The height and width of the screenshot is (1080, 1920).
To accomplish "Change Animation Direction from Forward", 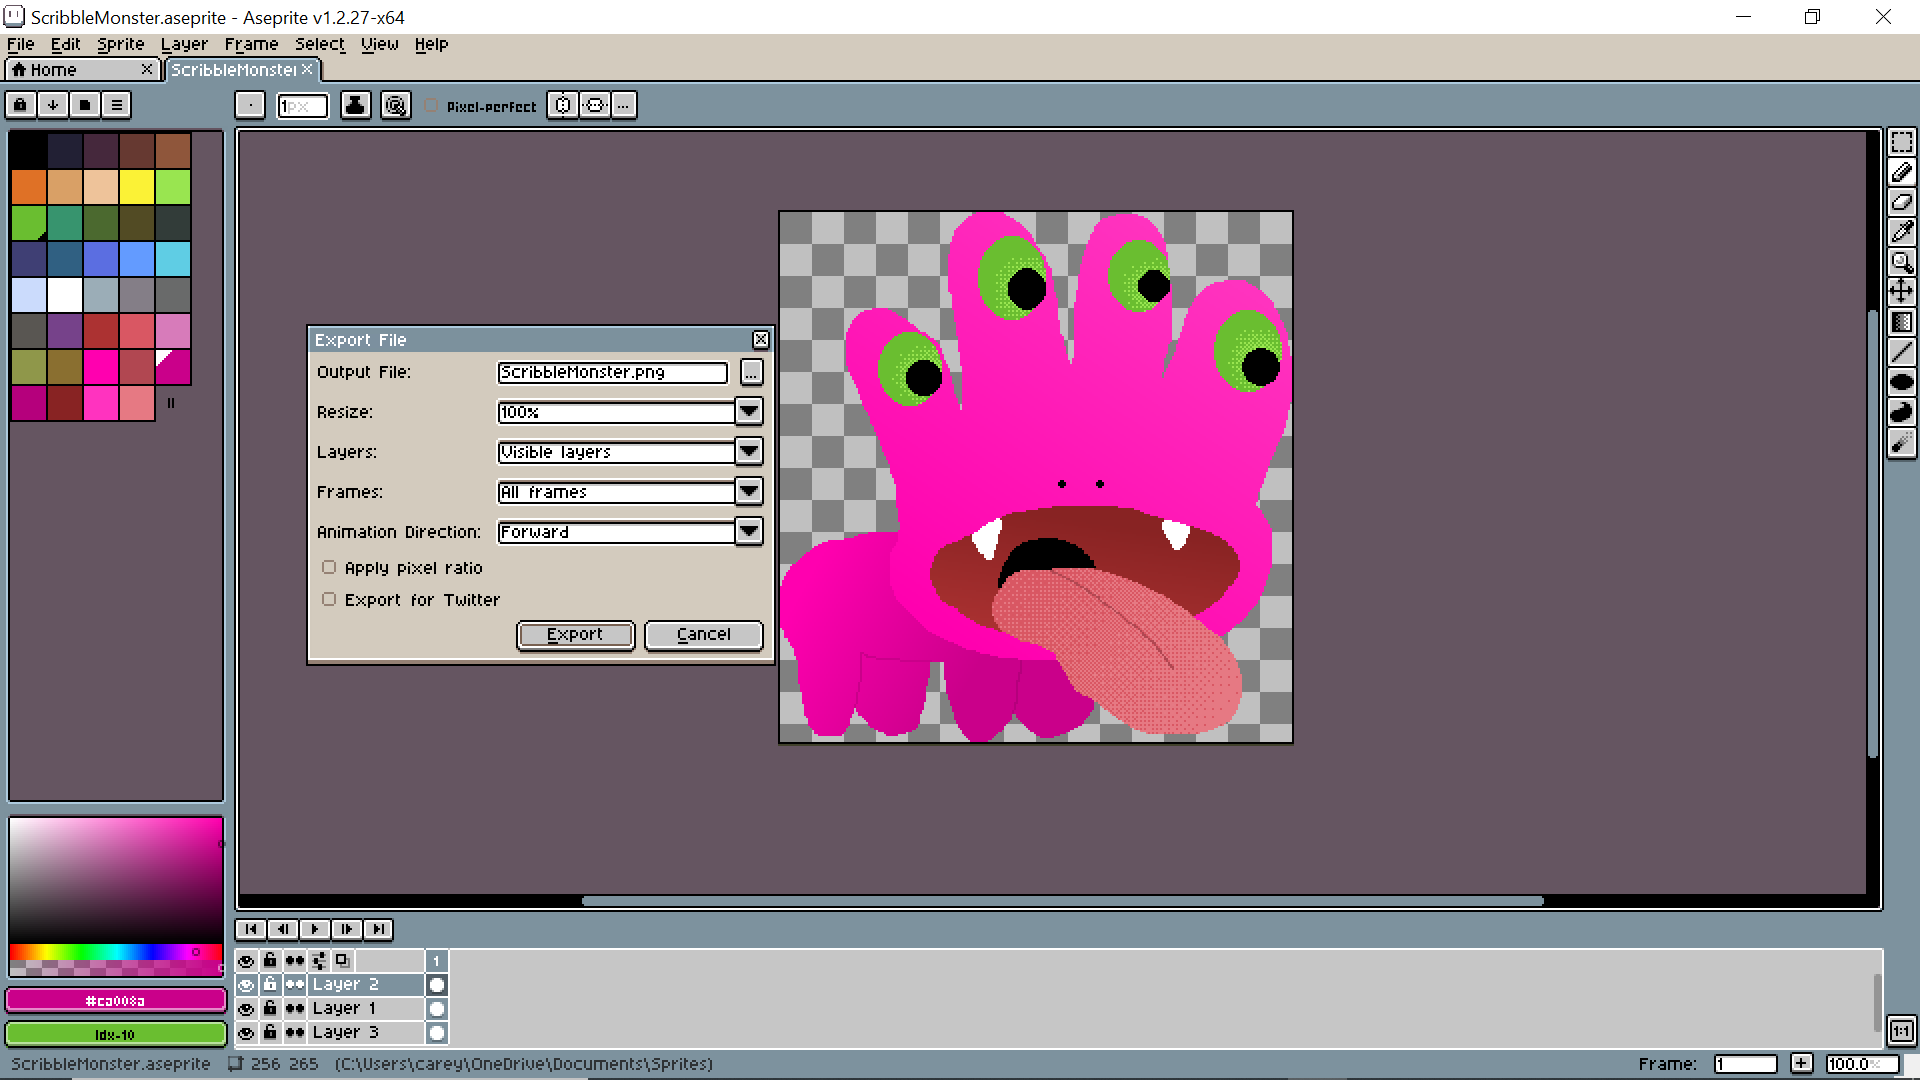I will click(748, 531).
